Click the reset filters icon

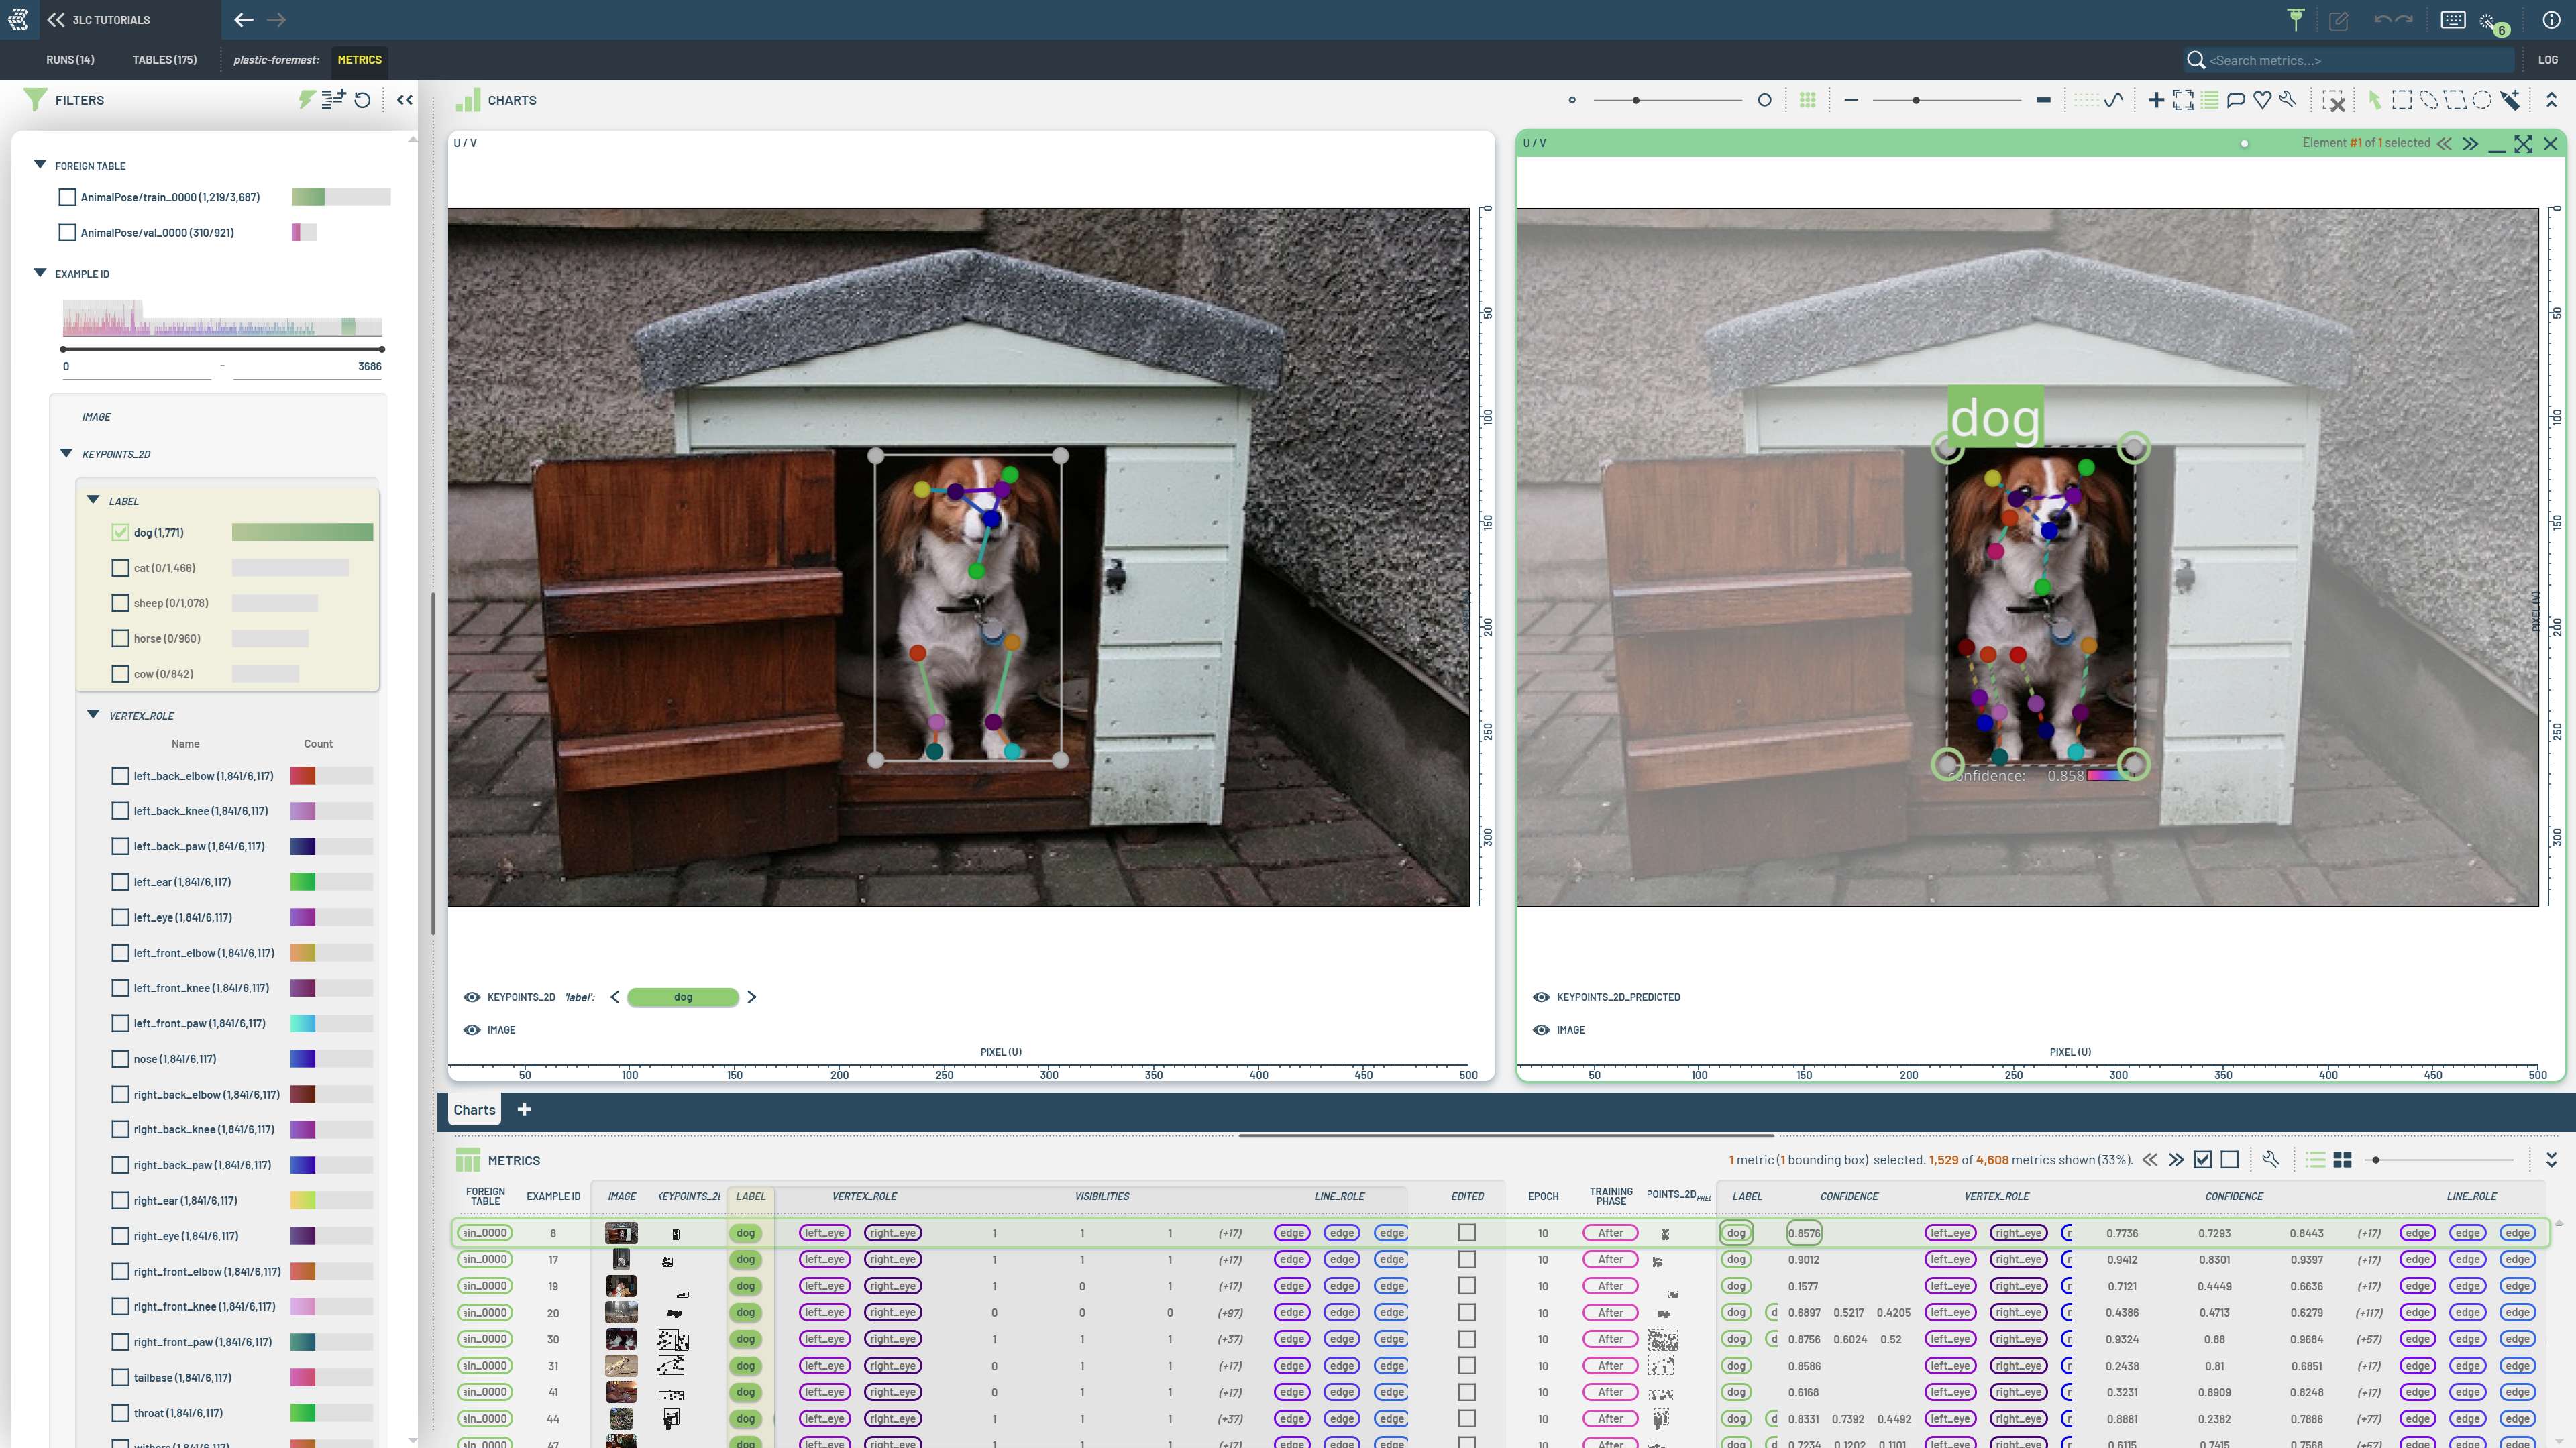pos(363,100)
